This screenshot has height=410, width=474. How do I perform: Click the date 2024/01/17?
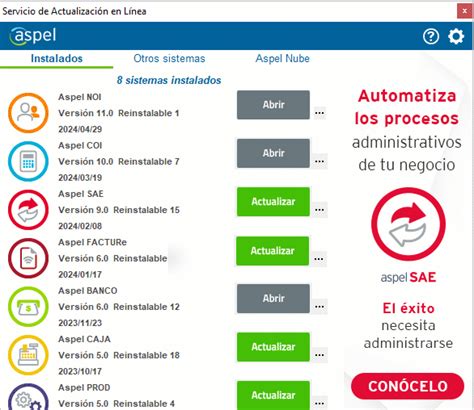point(80,274)
